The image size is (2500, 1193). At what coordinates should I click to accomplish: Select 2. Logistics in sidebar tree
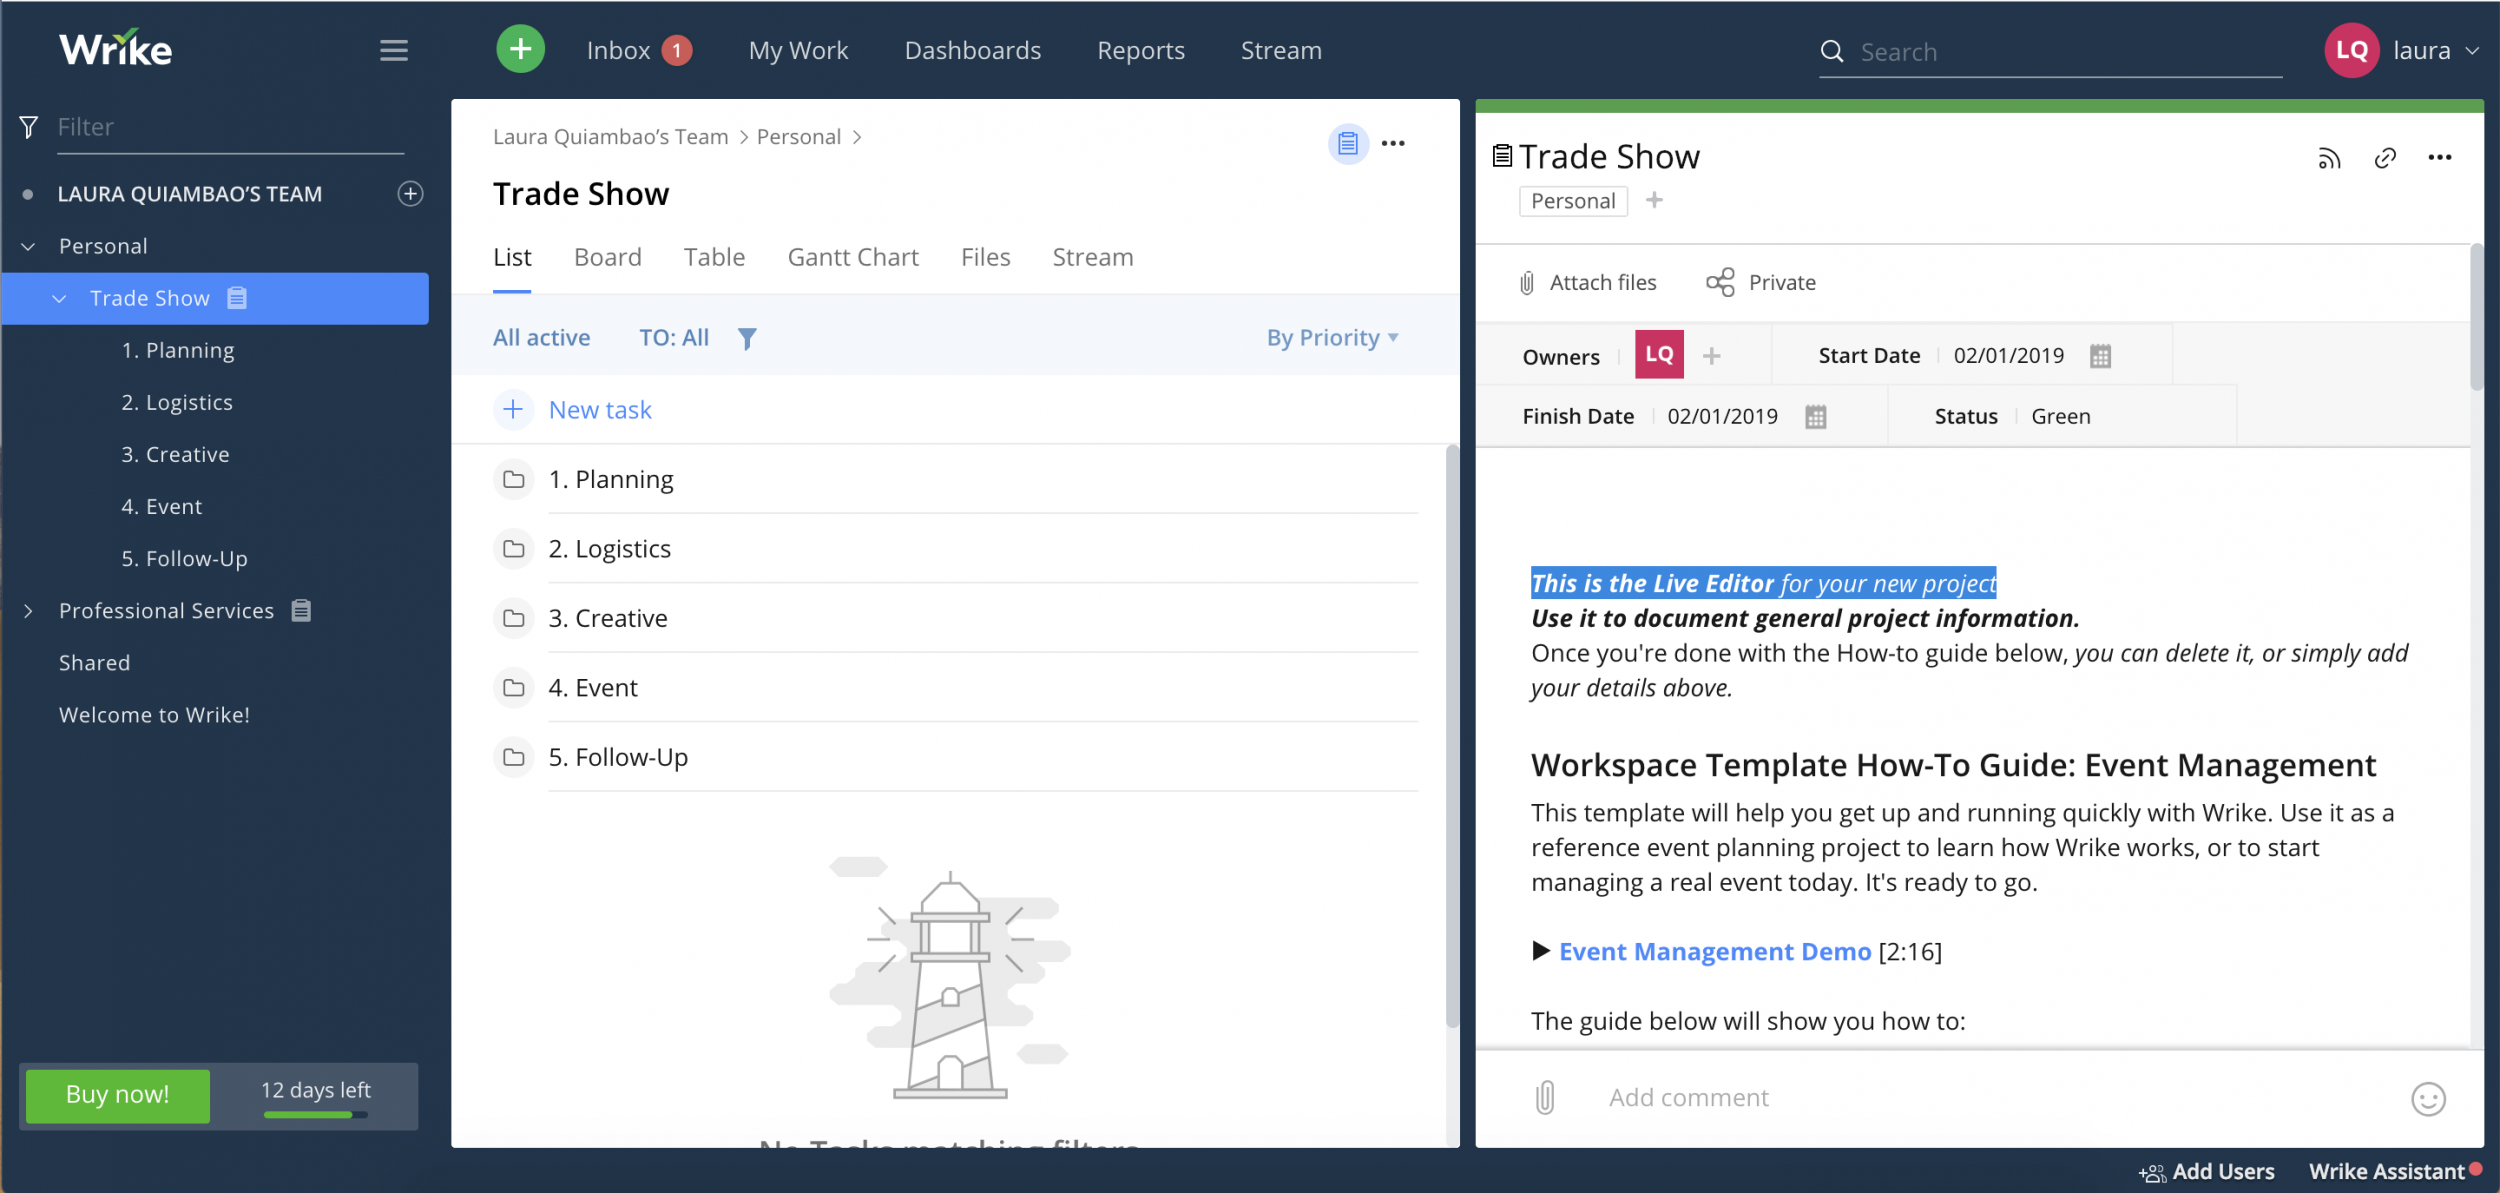[x=177, y=402]
